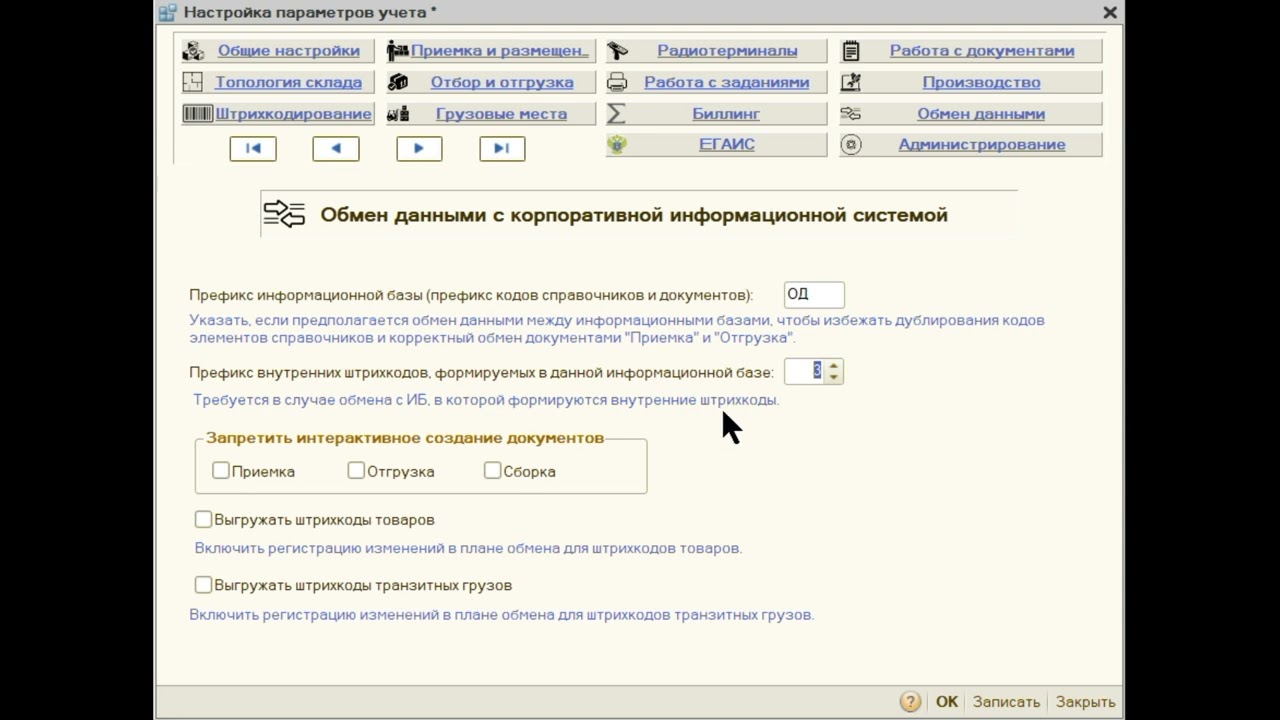Open Топология склада section
Screen dimensions: 1280x720
288,82
